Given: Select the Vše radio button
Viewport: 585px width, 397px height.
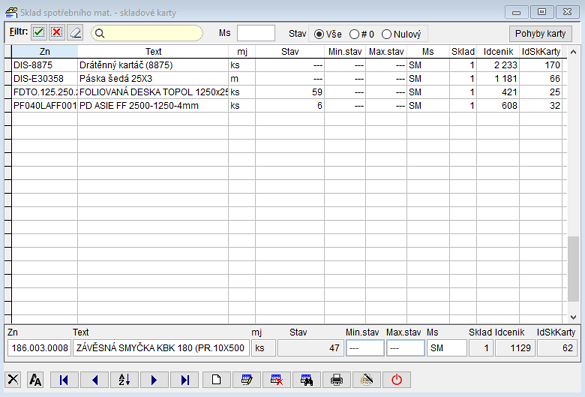Looking at the screenshot, I should coord(319,34).
